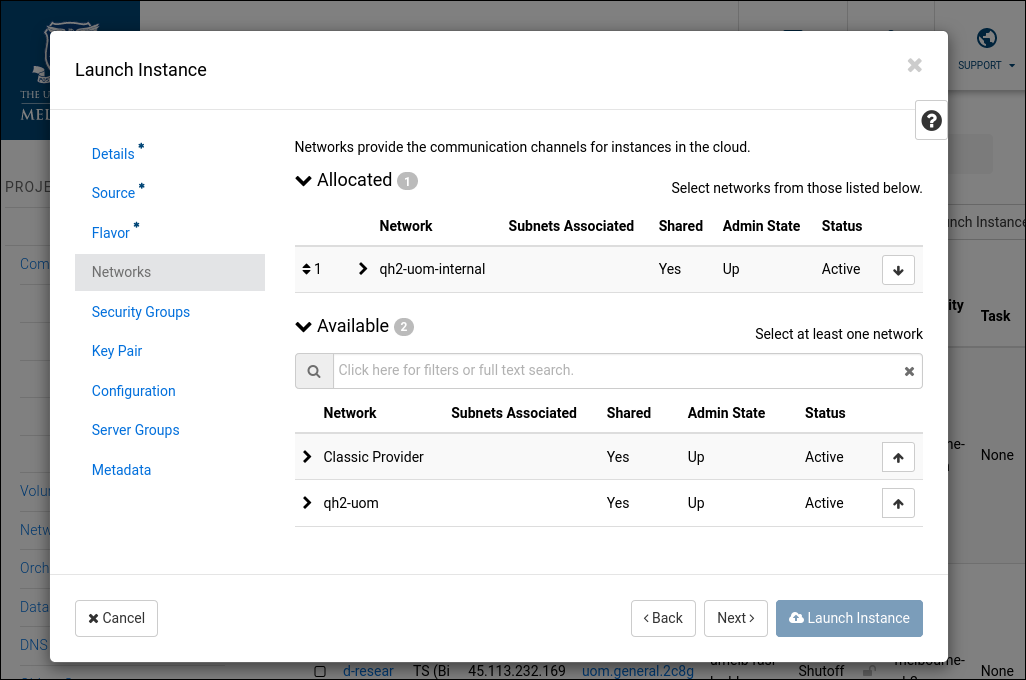Go to the Source step

[x=113, y=193]
